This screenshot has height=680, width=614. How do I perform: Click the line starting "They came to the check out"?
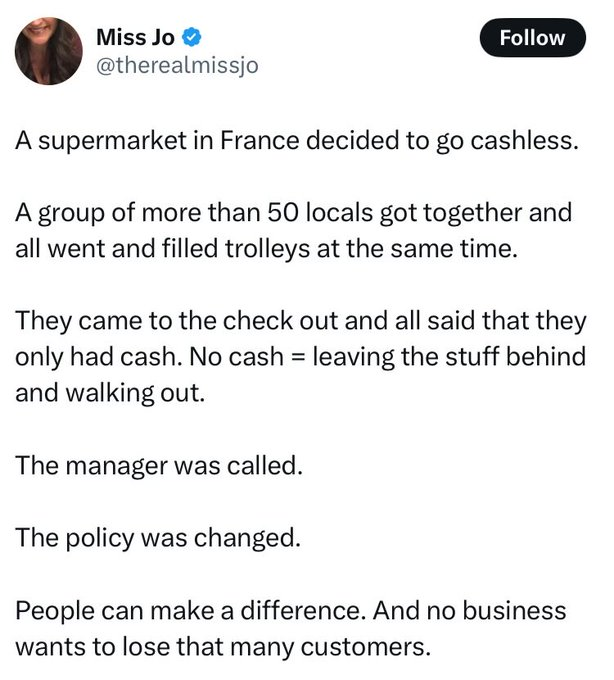pos(300,323)
